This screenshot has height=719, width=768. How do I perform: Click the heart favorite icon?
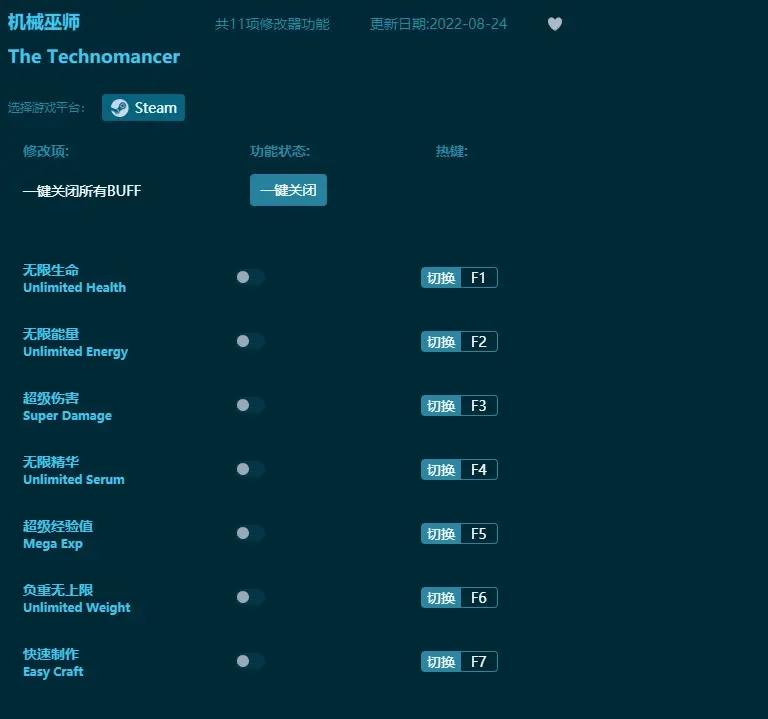554,24
